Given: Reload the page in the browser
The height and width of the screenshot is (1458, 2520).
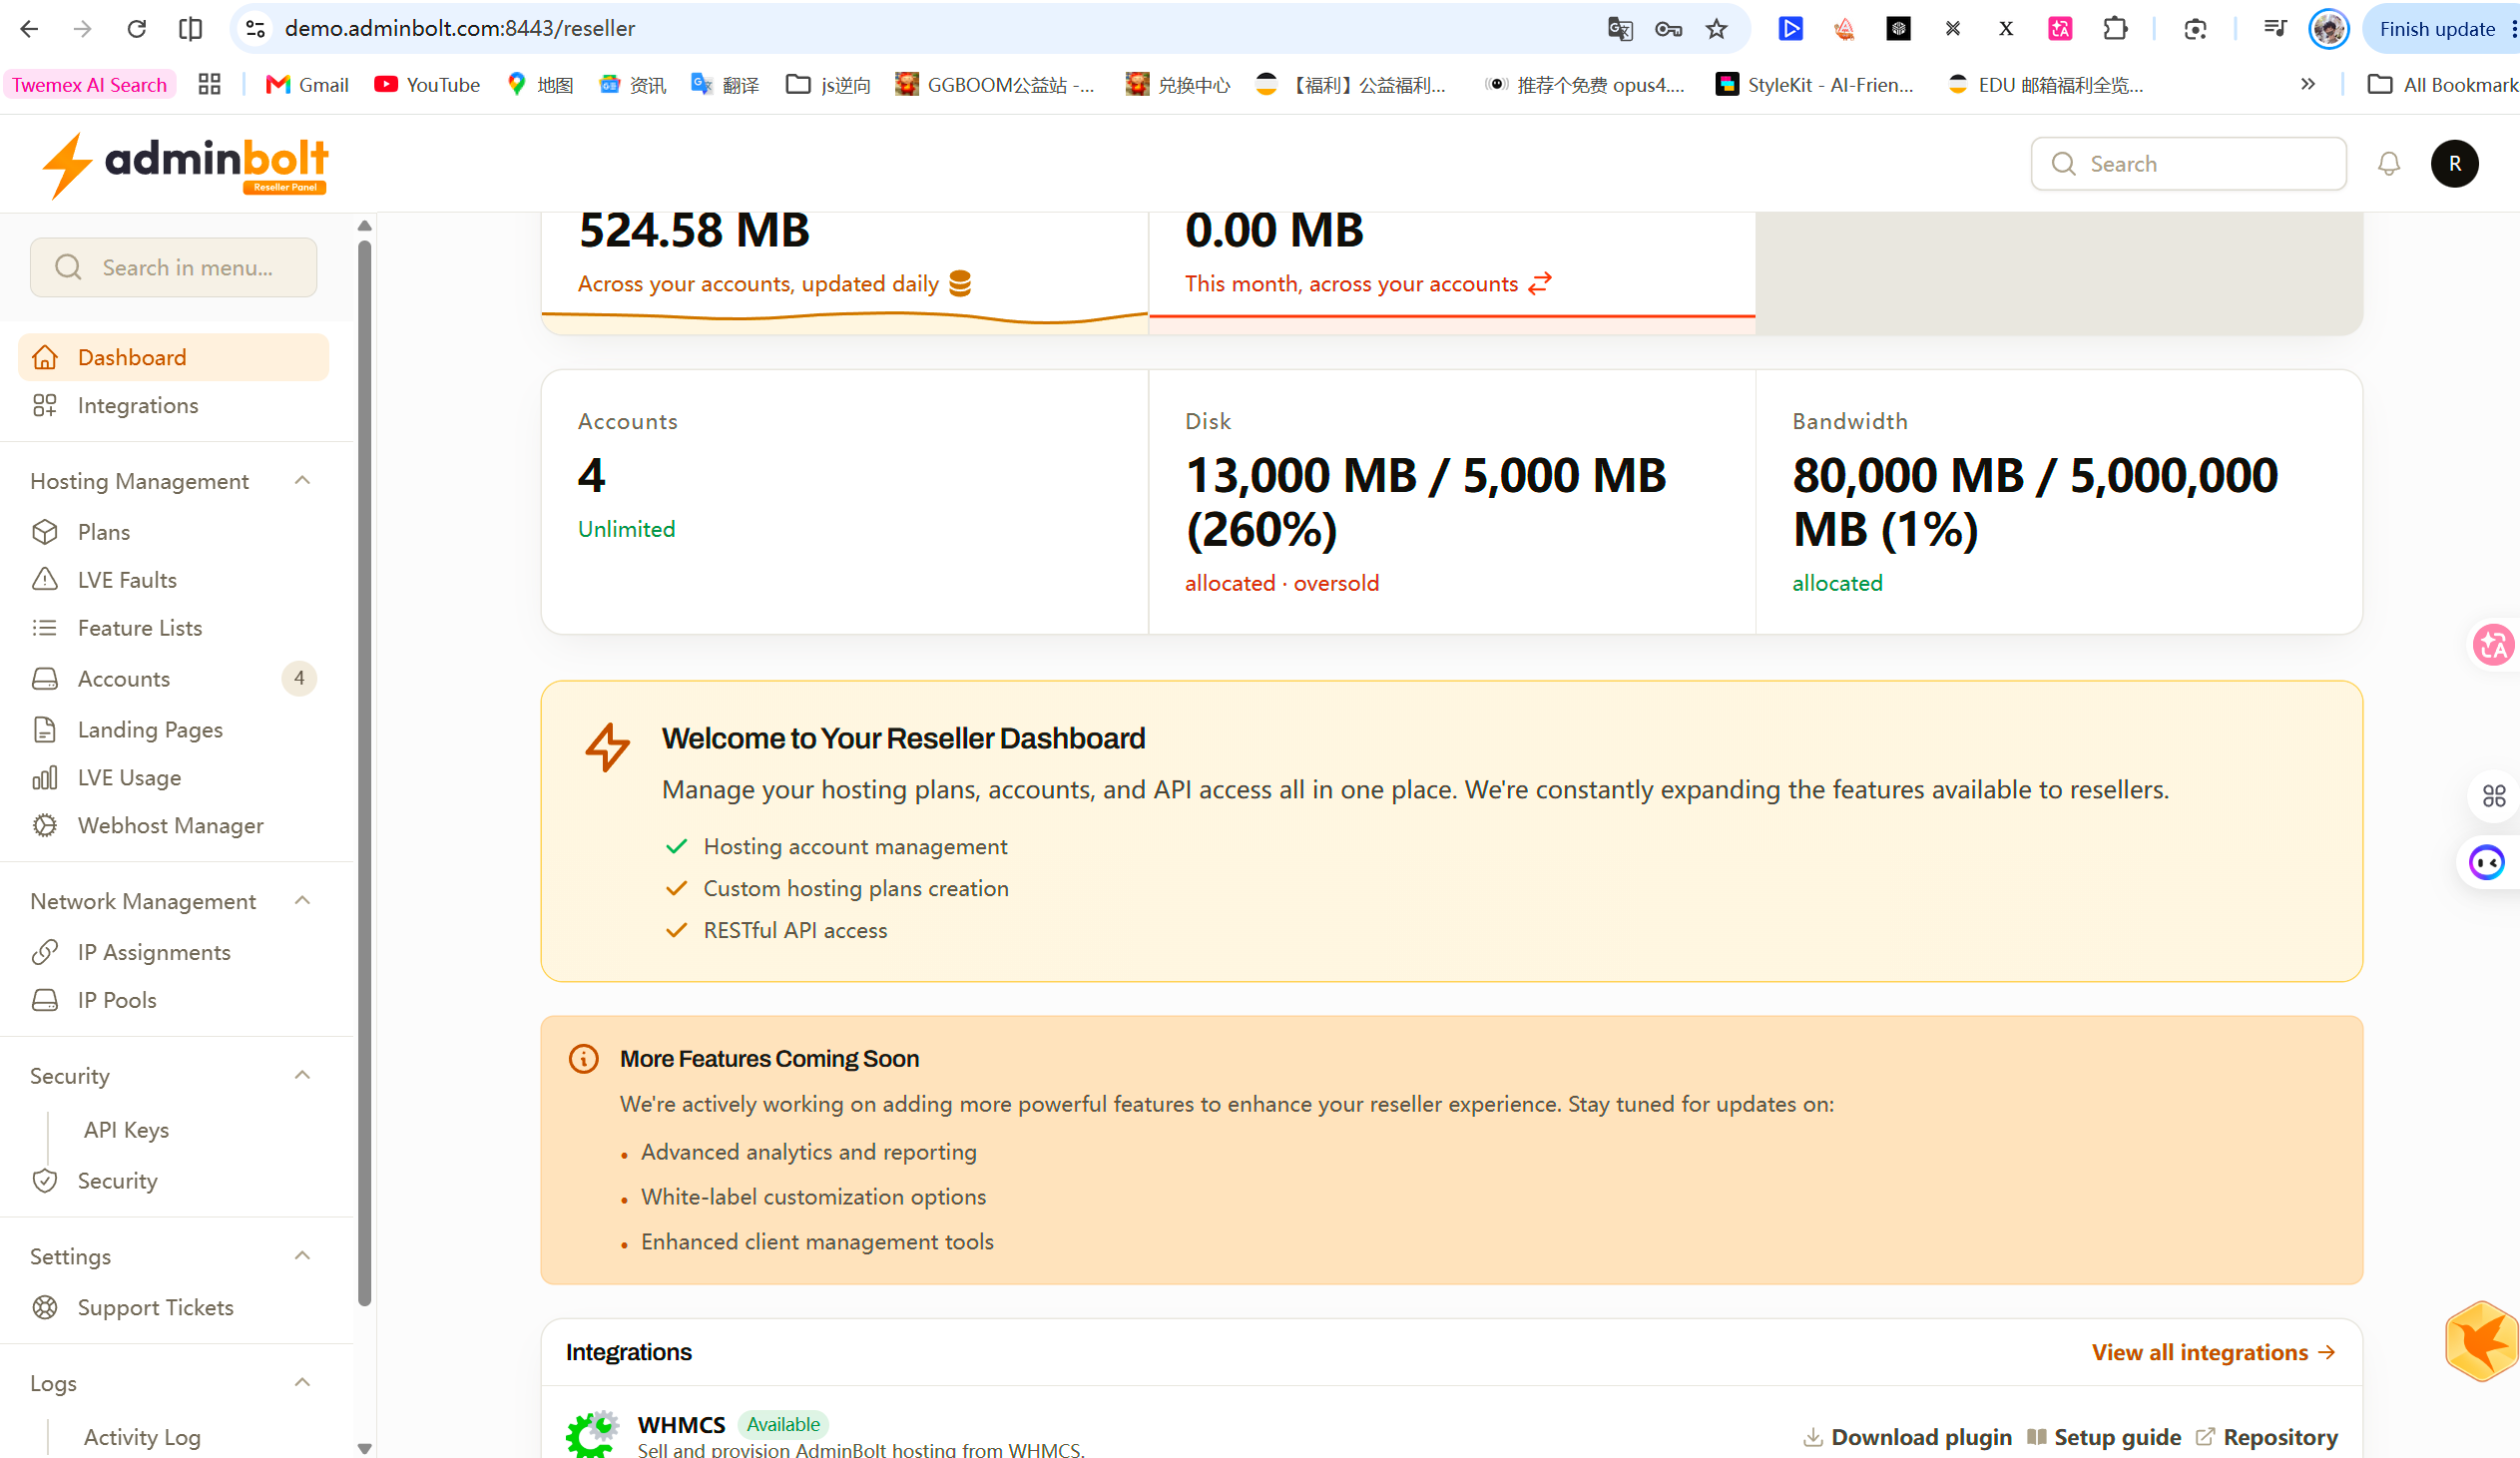Looking at the screenshot, I should pos(137,29).
